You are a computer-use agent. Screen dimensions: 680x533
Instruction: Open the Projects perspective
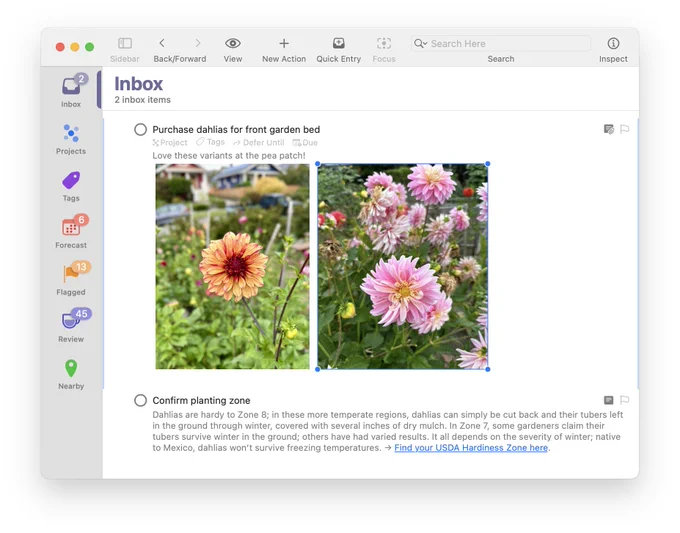pos(71,139)
